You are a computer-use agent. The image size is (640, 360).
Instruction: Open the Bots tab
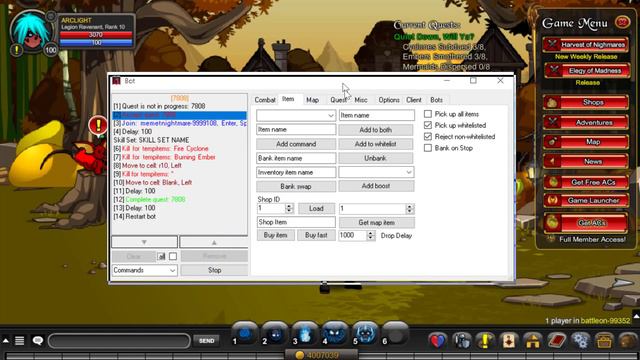436,100
